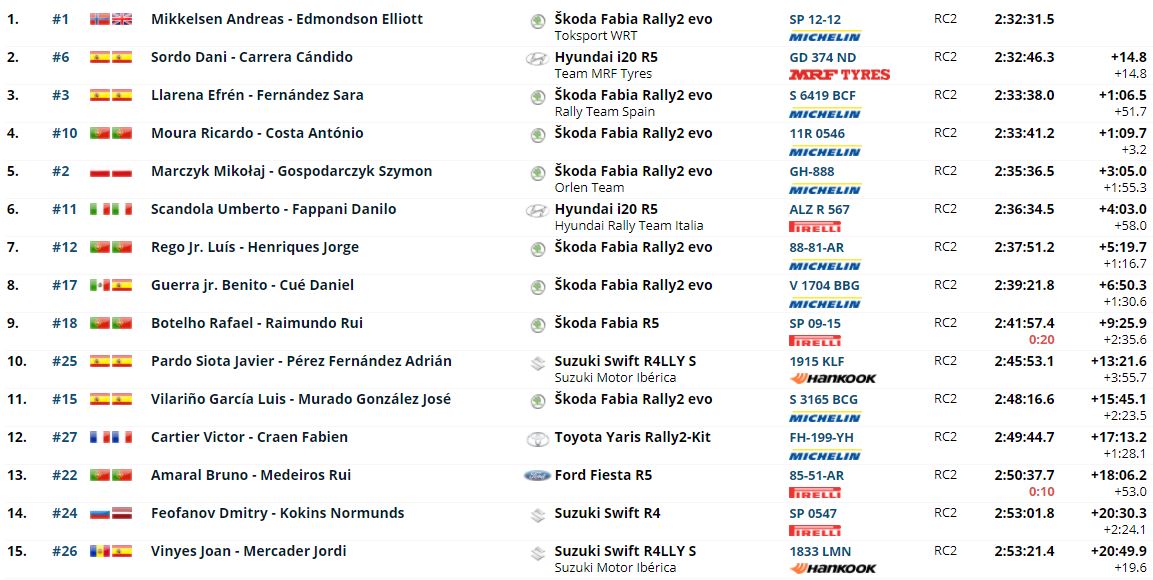Open entry number #1 link
Screen dimensions: 1153x580
60,19
